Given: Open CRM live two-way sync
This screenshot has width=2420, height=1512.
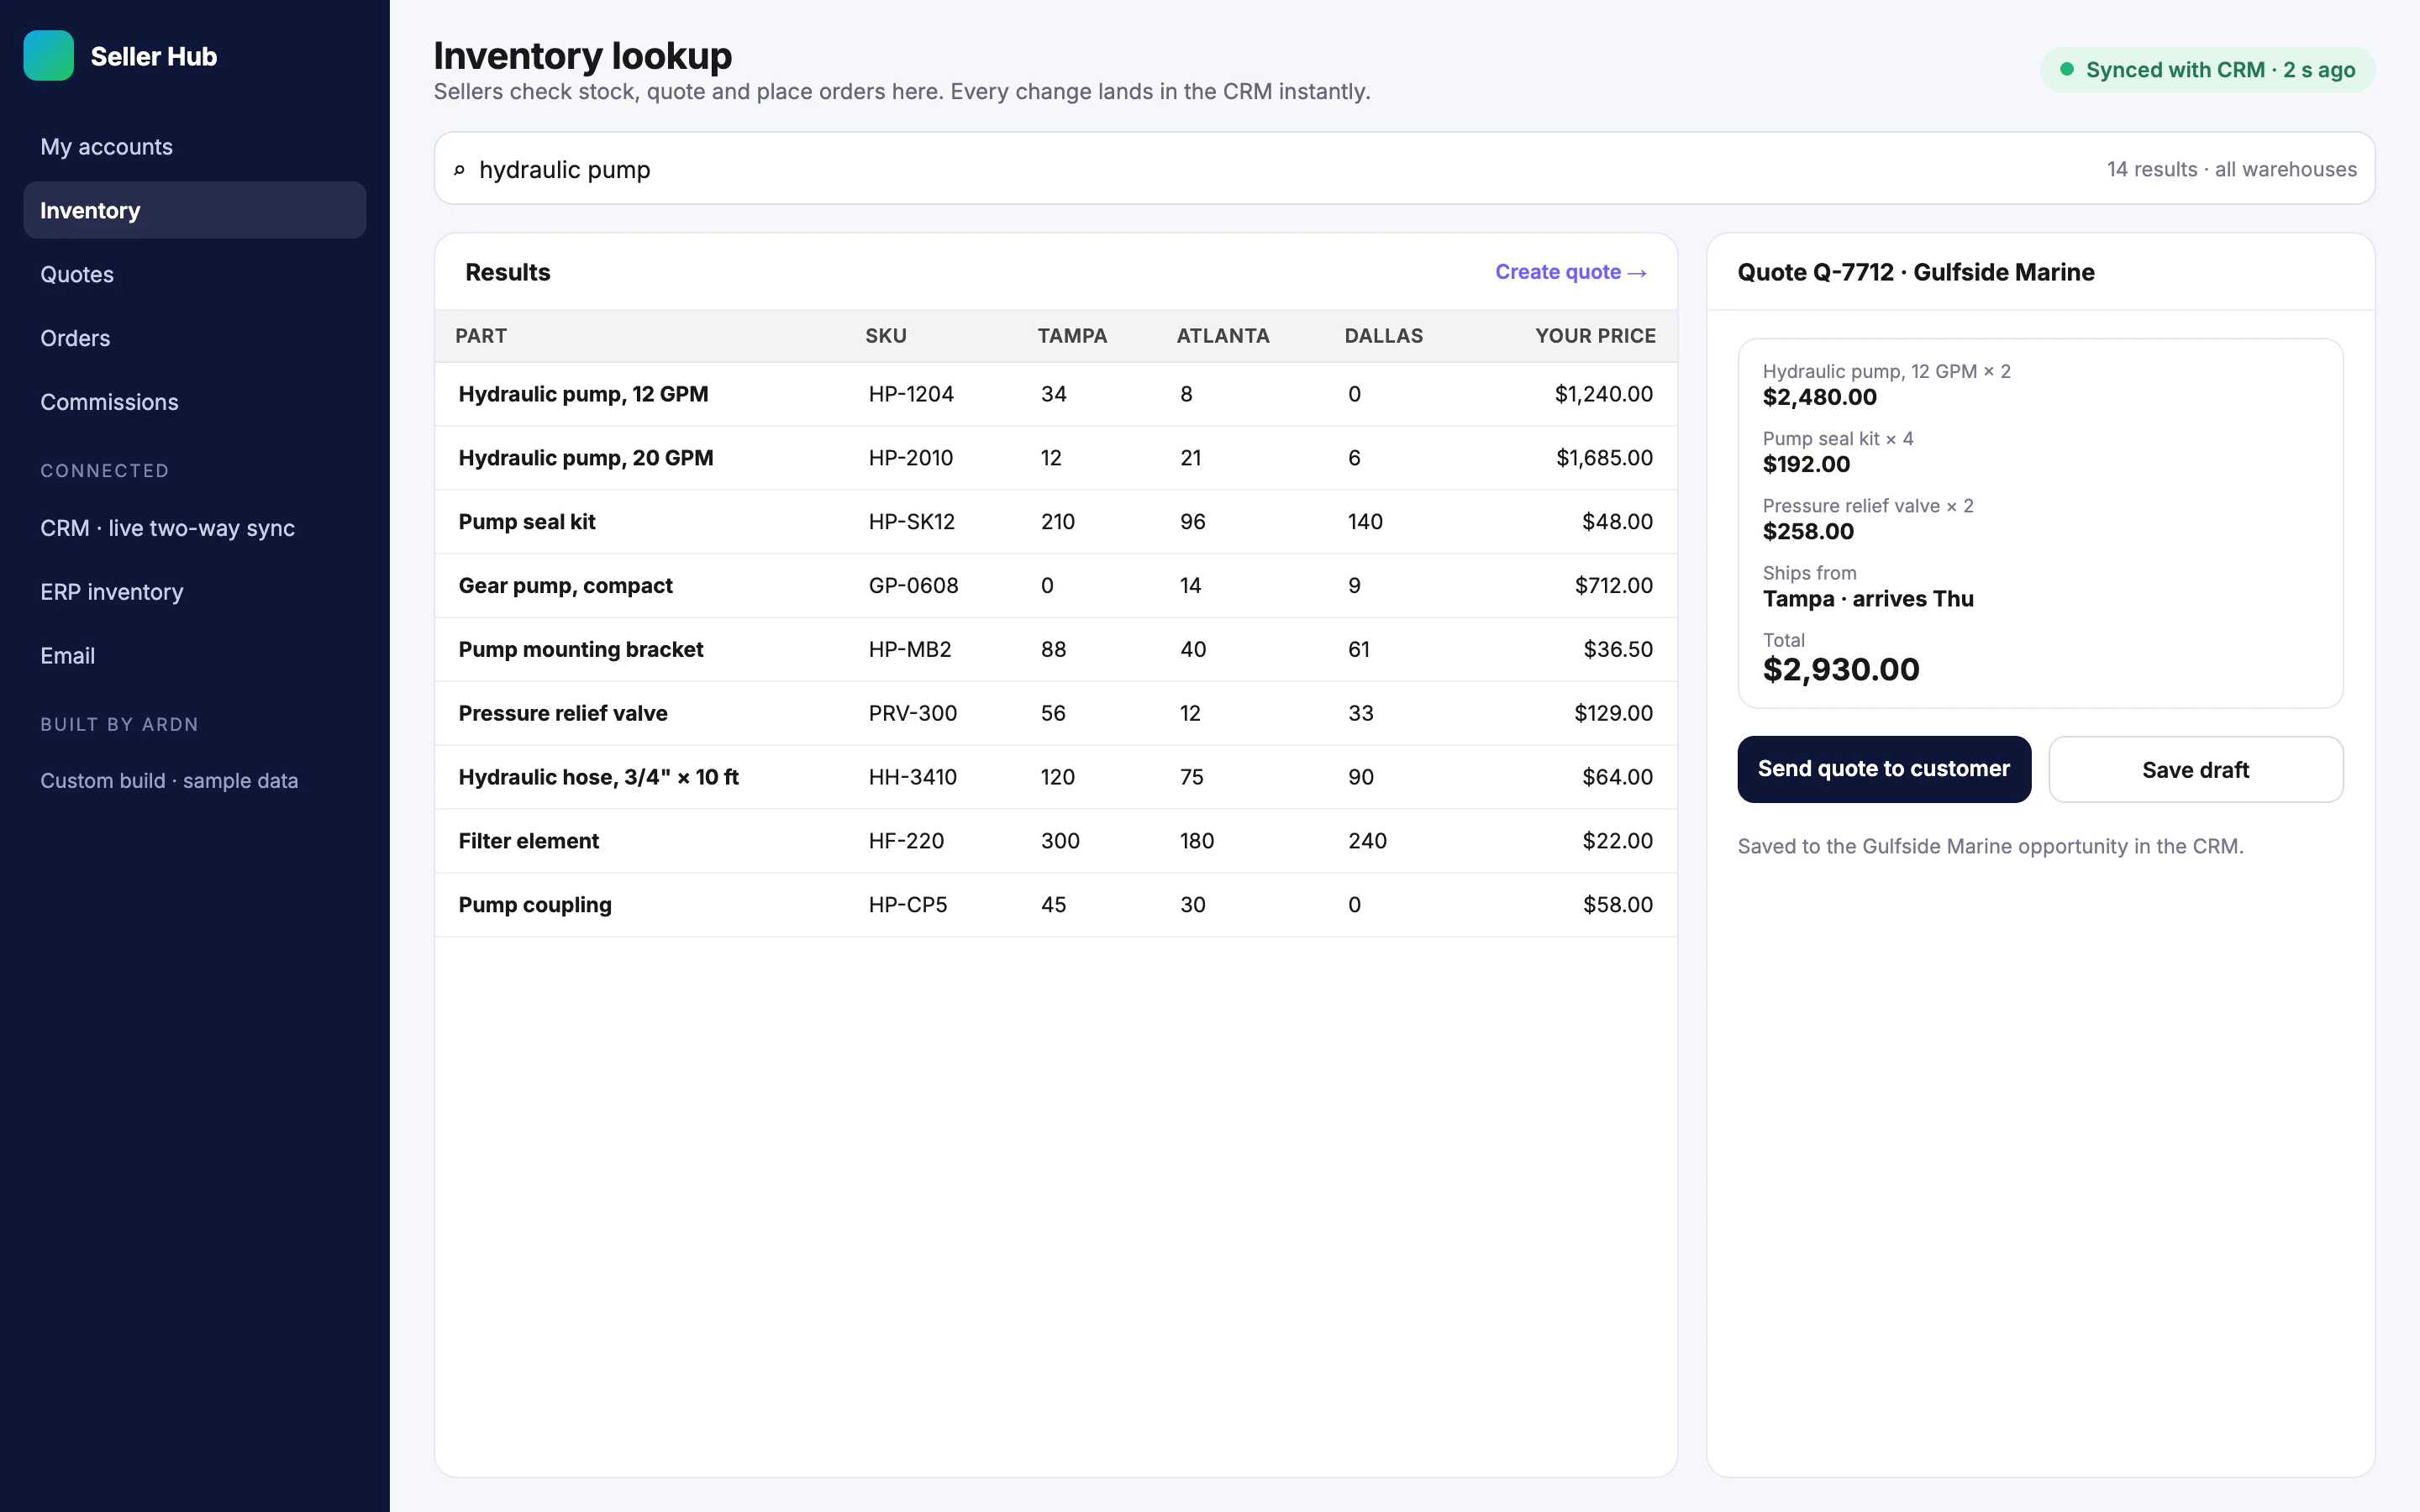Looking at the screenshot, I should [195, 528].
